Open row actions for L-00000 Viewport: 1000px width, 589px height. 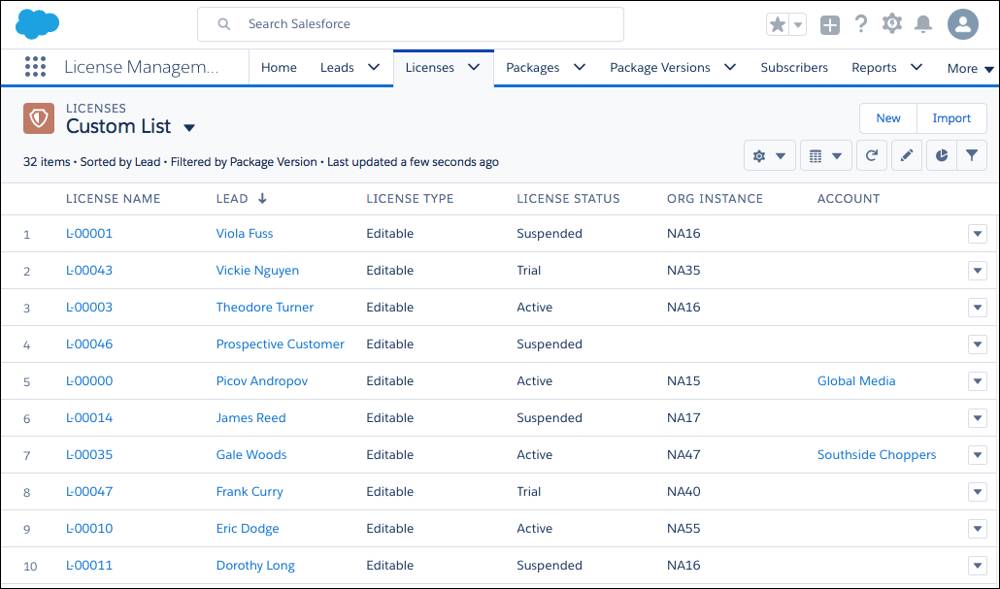click(977, 381)
